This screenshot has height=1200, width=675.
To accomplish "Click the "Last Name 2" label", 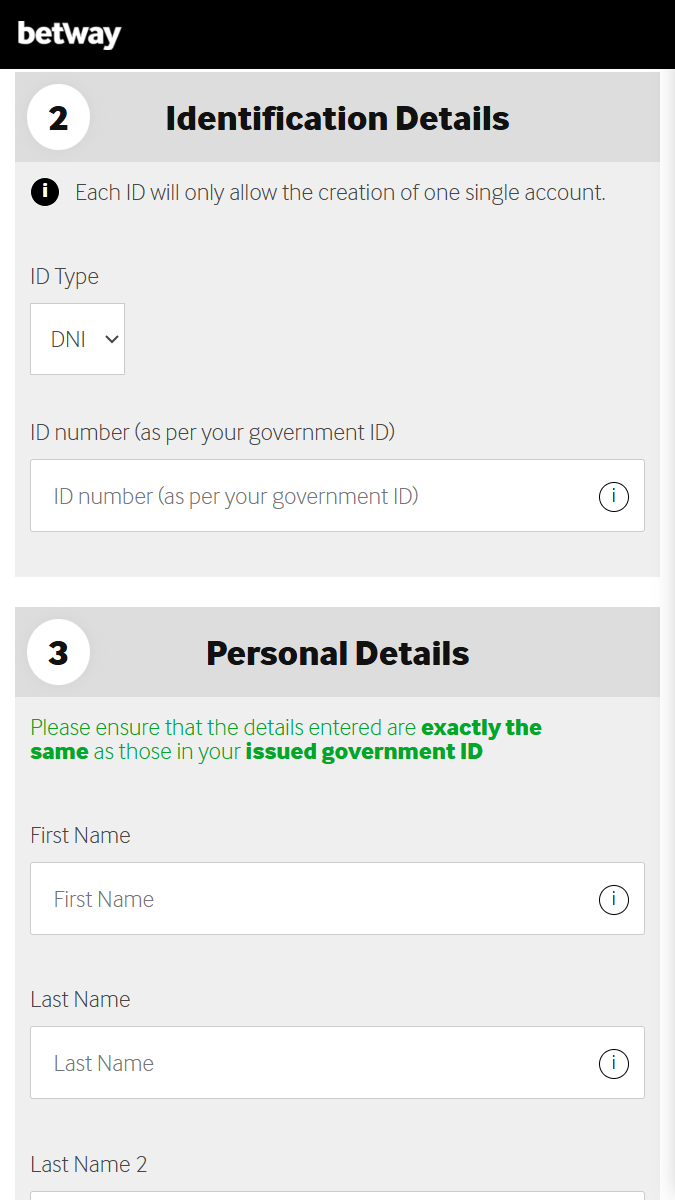I will pyautogui.click(x=88, y=1164).
